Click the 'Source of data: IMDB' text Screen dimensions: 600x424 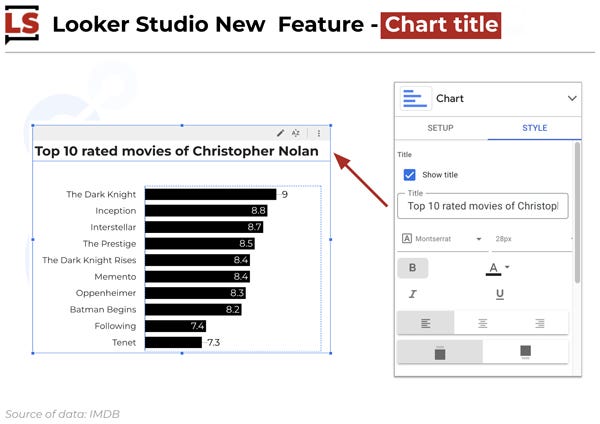click(62, 414)
